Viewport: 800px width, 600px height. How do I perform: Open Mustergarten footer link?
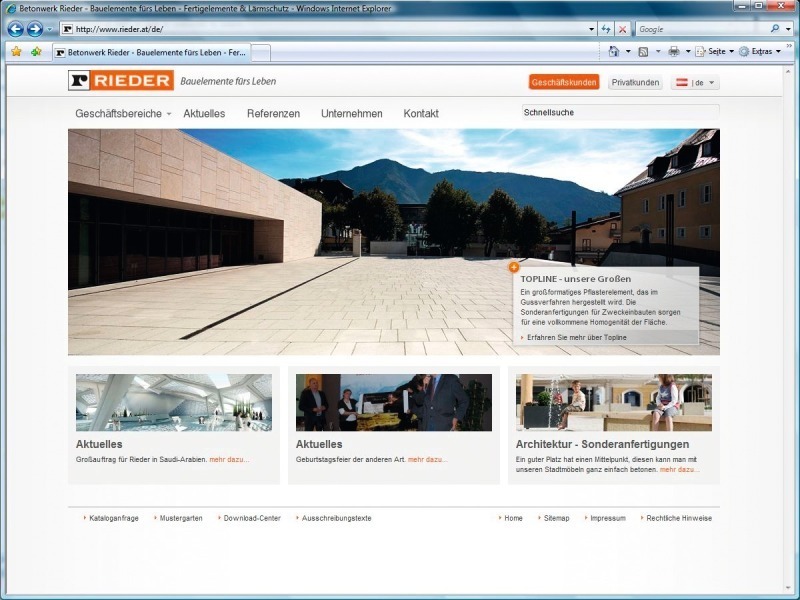tap(181, 518)
